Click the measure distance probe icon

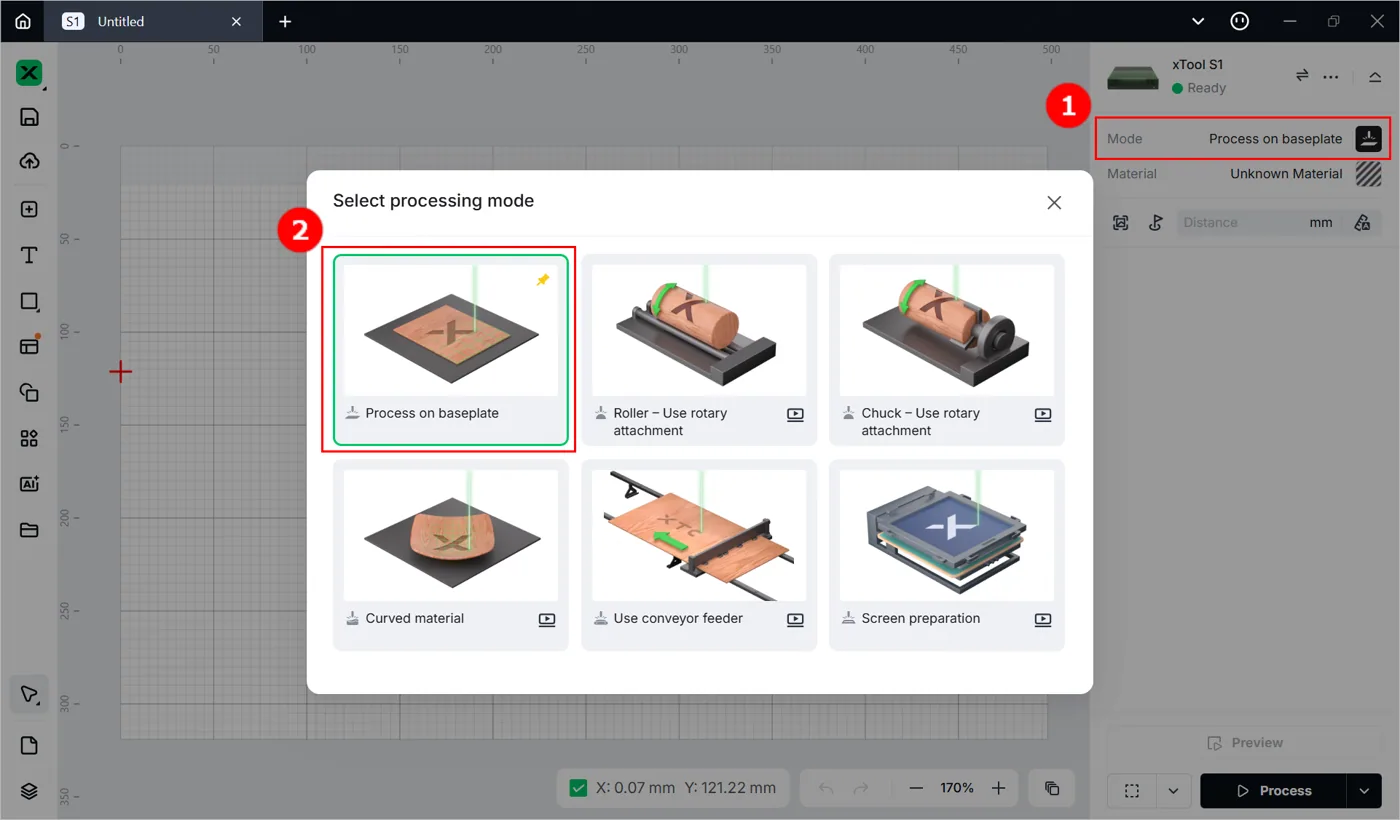coord(1155,223)
